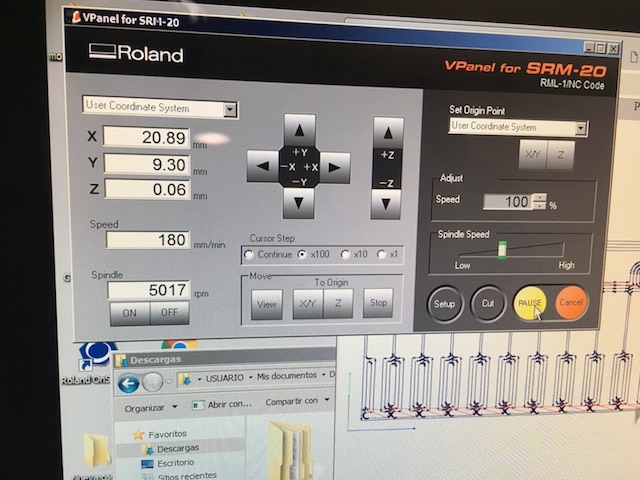This screenshot has width=640, height=480.
Task: Cancel the cutting job
Action: (x=571, y=302)
